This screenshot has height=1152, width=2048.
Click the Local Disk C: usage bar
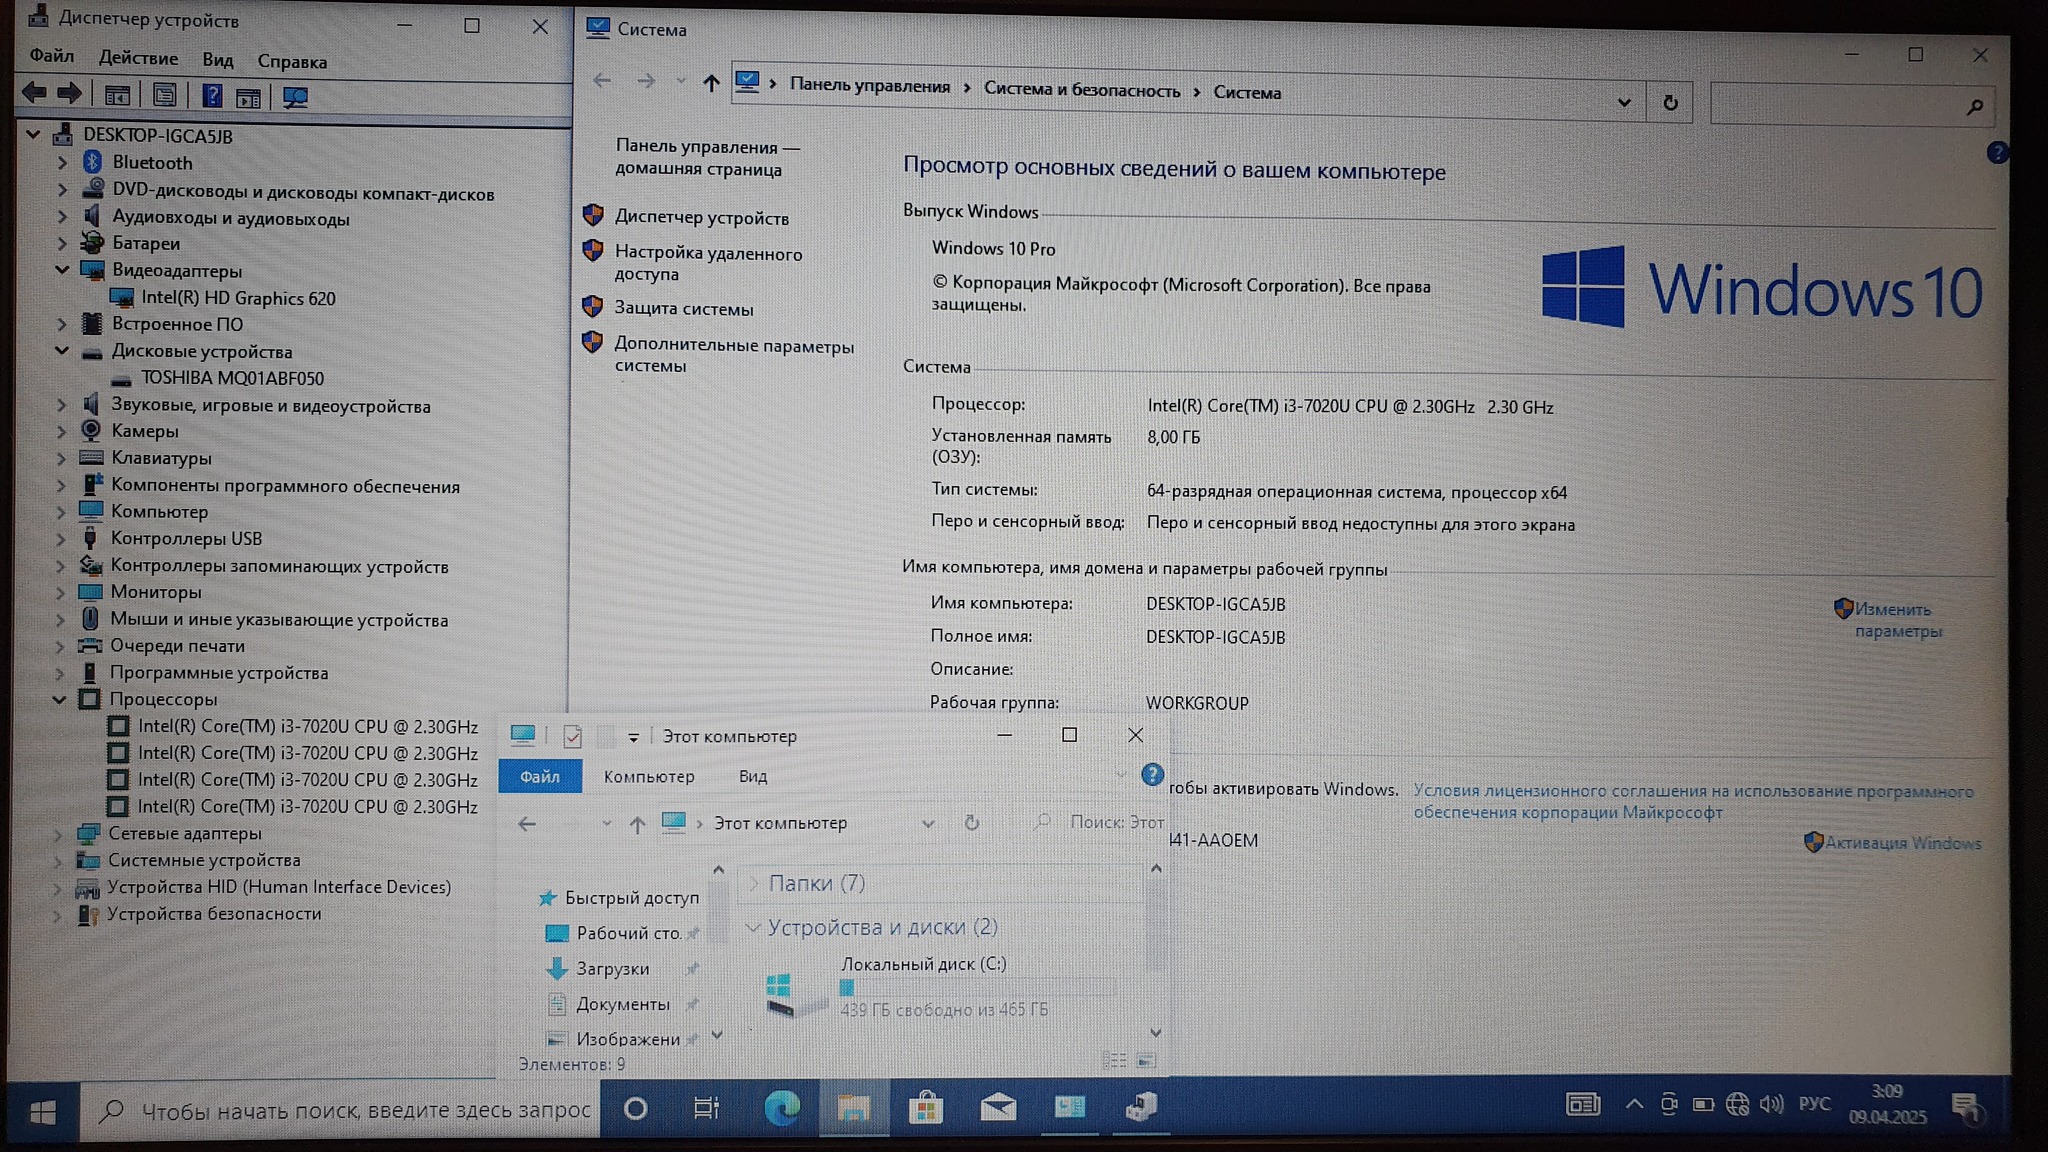(977, 988)
